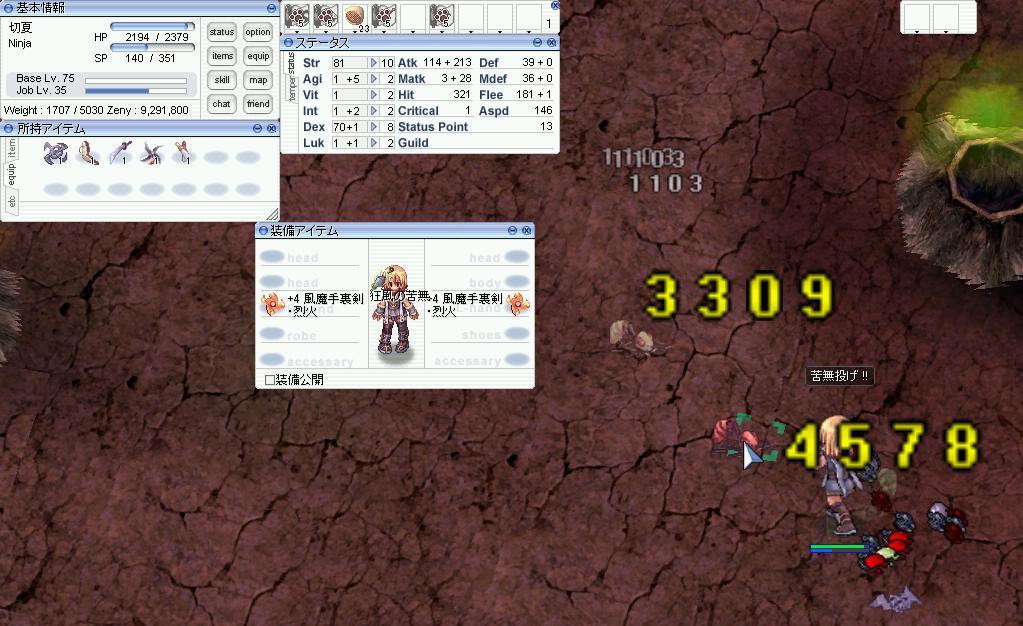
Task: Click the Ninja job label
Action: coord(20,44)
